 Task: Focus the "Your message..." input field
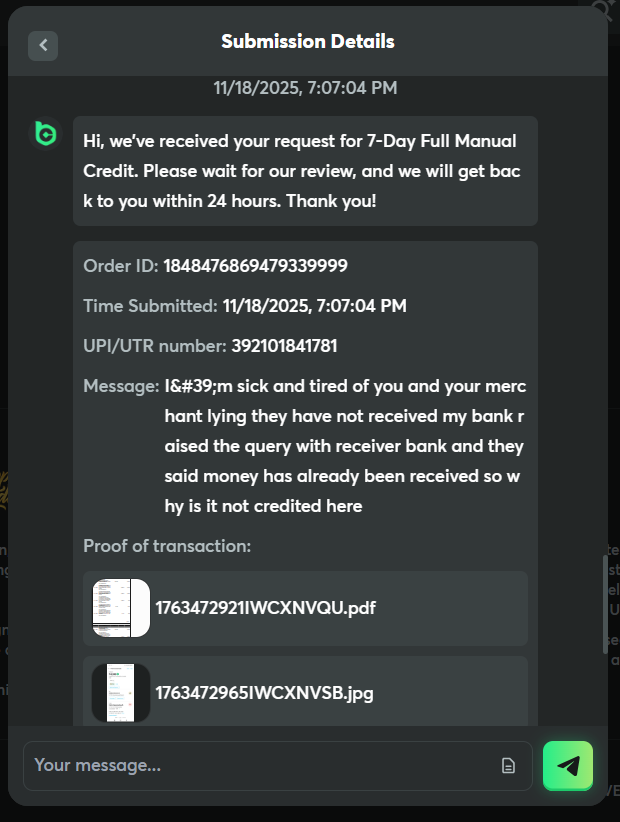tap(260, 766)
